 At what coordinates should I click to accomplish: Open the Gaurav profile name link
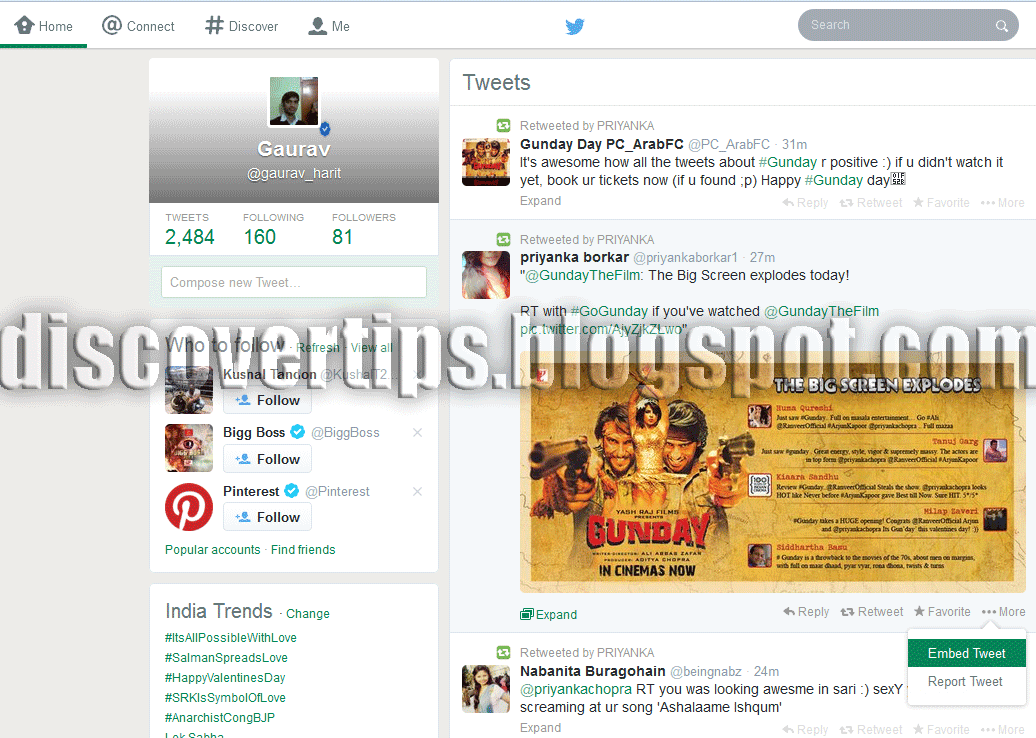pyautogui.click(x=293, y=149)
